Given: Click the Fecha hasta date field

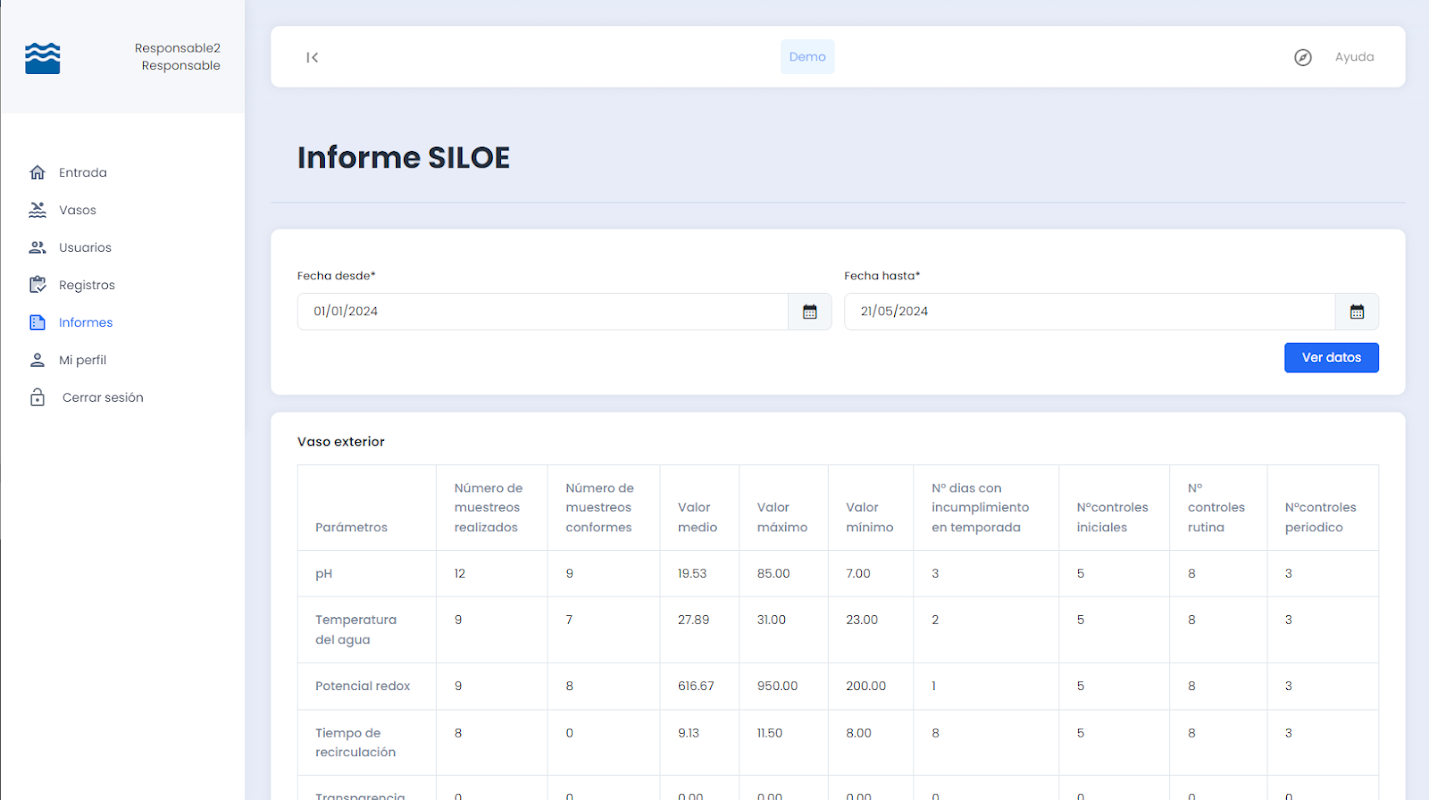Looking at the screenshot, I should [1090, 312].
